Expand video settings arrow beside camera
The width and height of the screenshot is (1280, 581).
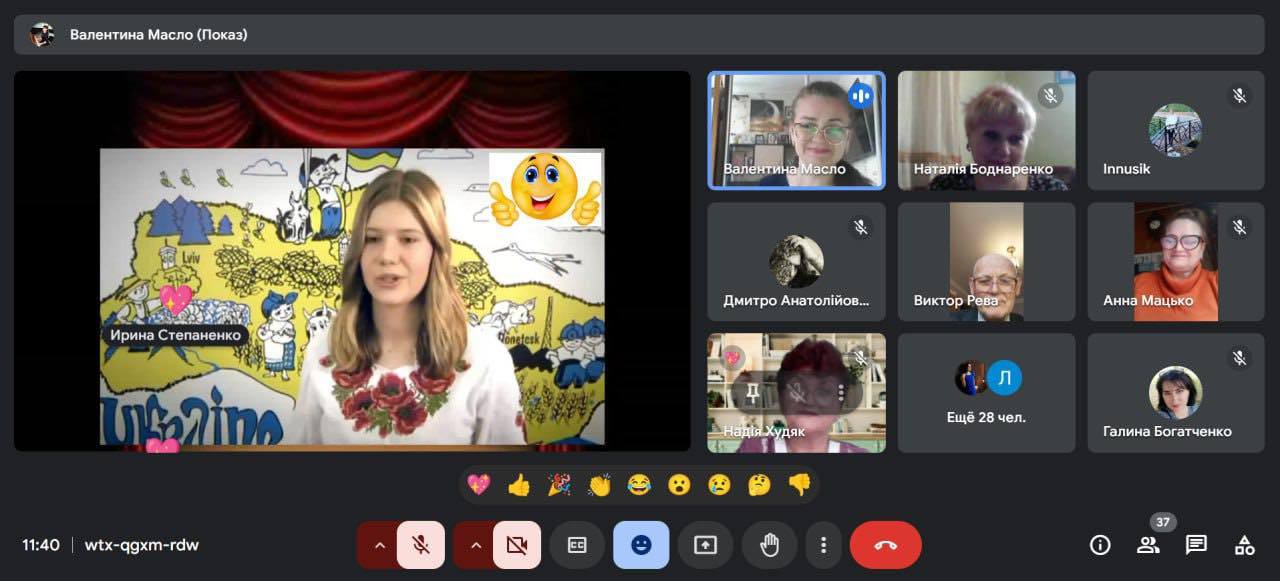(x=475, y=545)
